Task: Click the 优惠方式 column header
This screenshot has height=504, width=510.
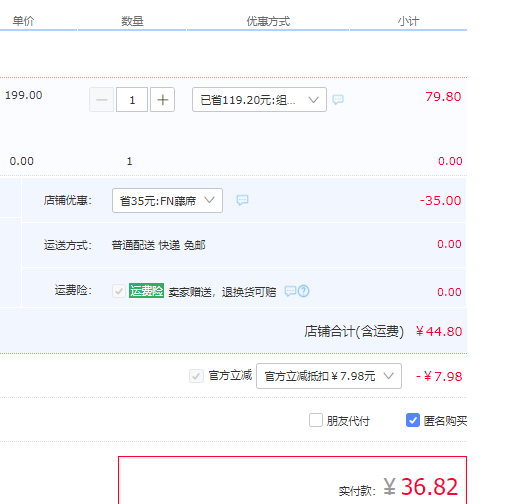Action: (268, 21)
